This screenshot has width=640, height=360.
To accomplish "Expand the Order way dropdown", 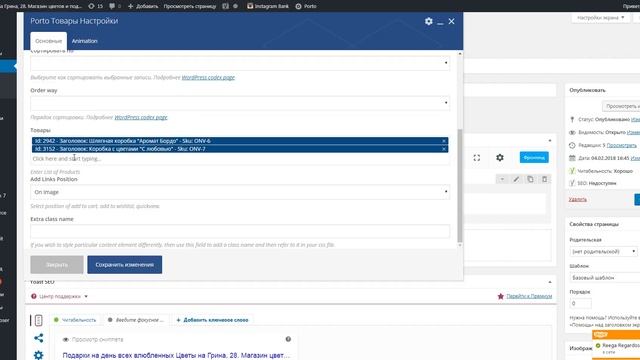I will click(240, 103).
